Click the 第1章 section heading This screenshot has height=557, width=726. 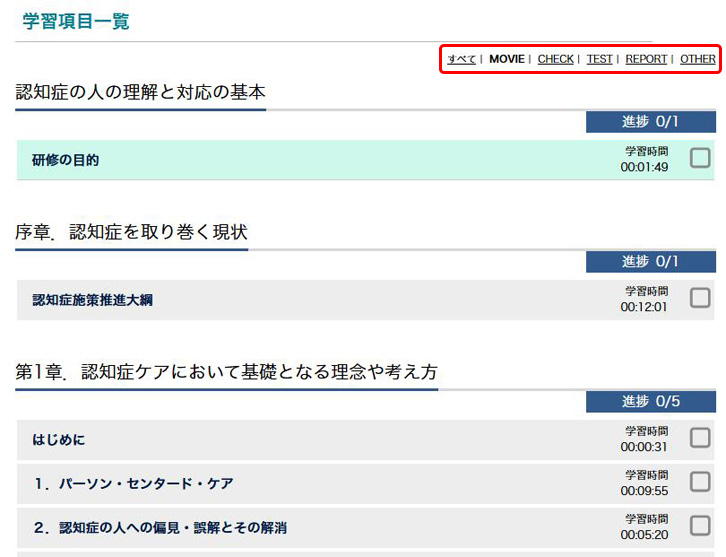(x=226, y=372)
